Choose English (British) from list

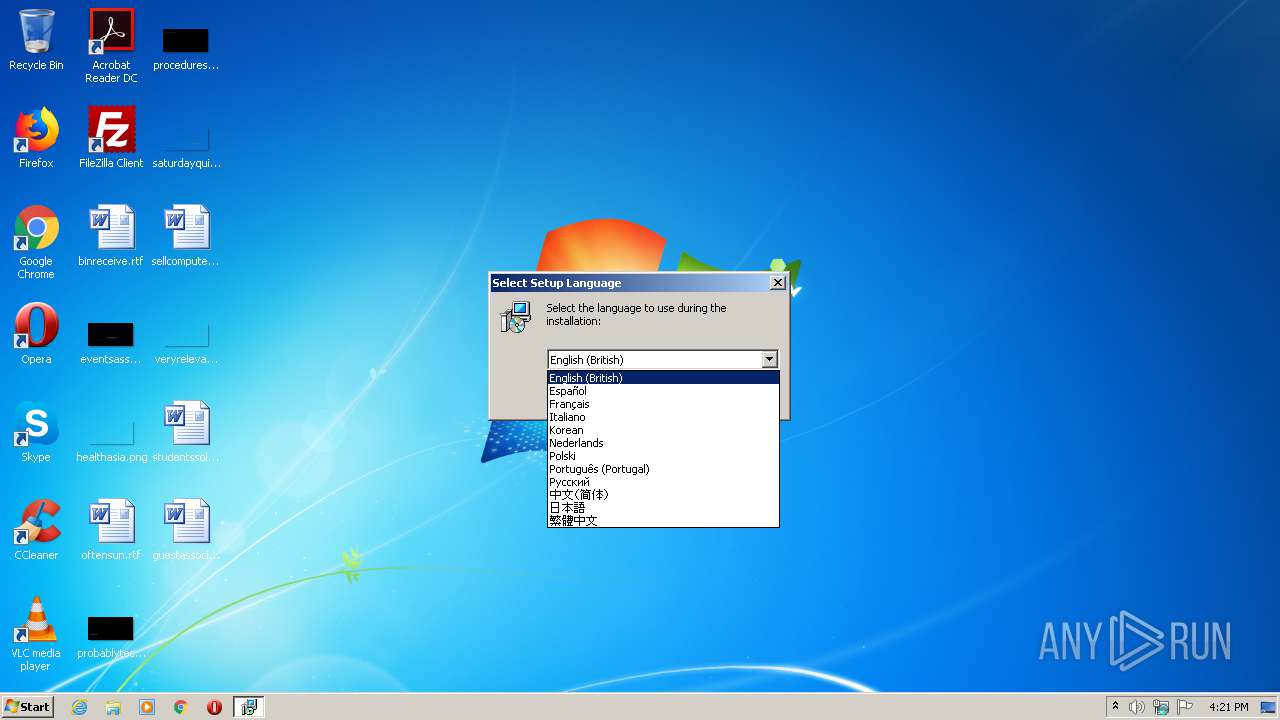pyautogui.click(x=663, y=378)
